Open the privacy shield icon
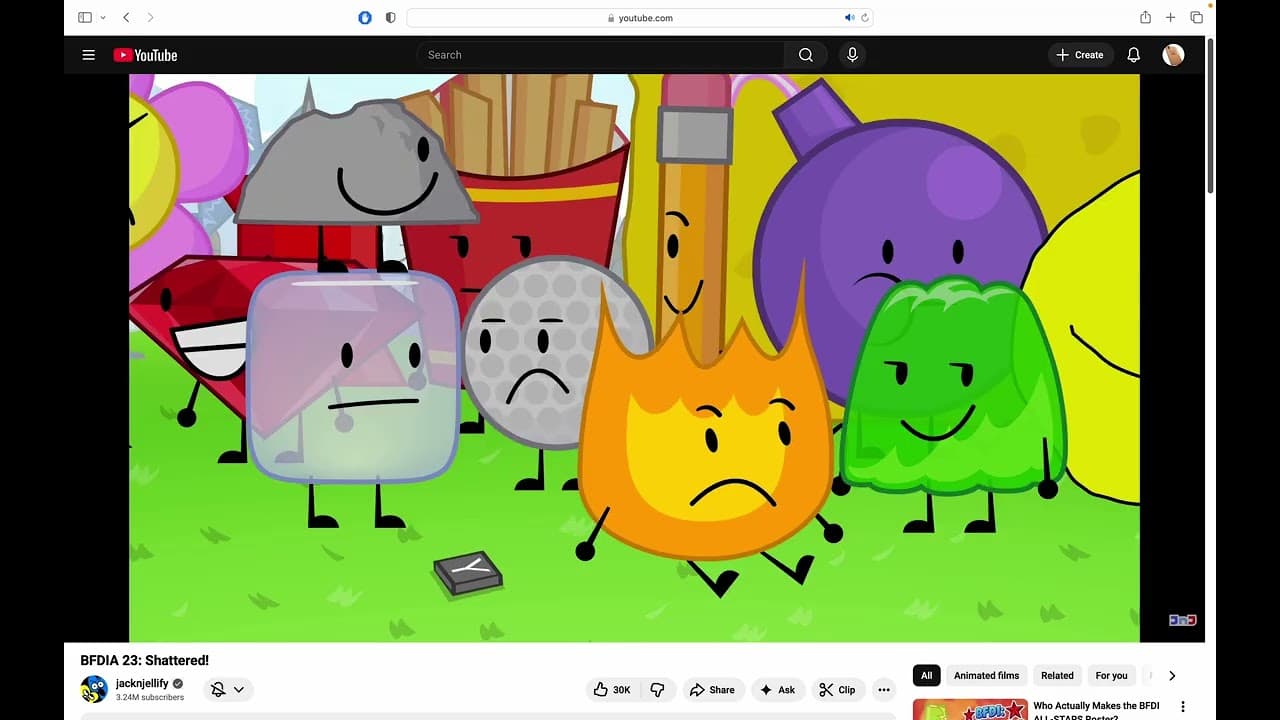 click(x=390, y=17)
